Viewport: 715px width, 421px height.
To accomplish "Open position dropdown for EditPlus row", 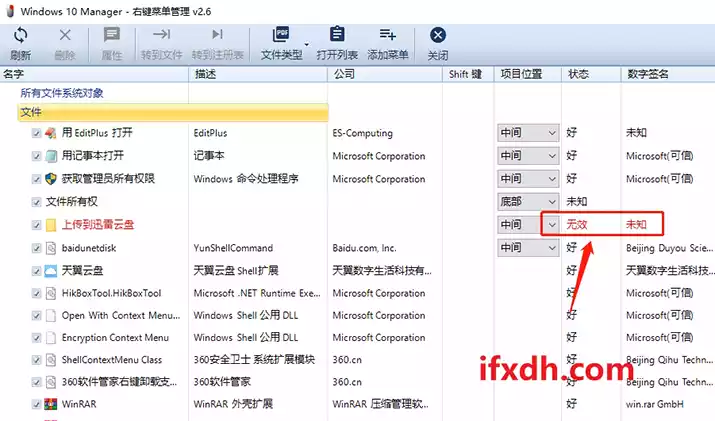I will 528,133.
